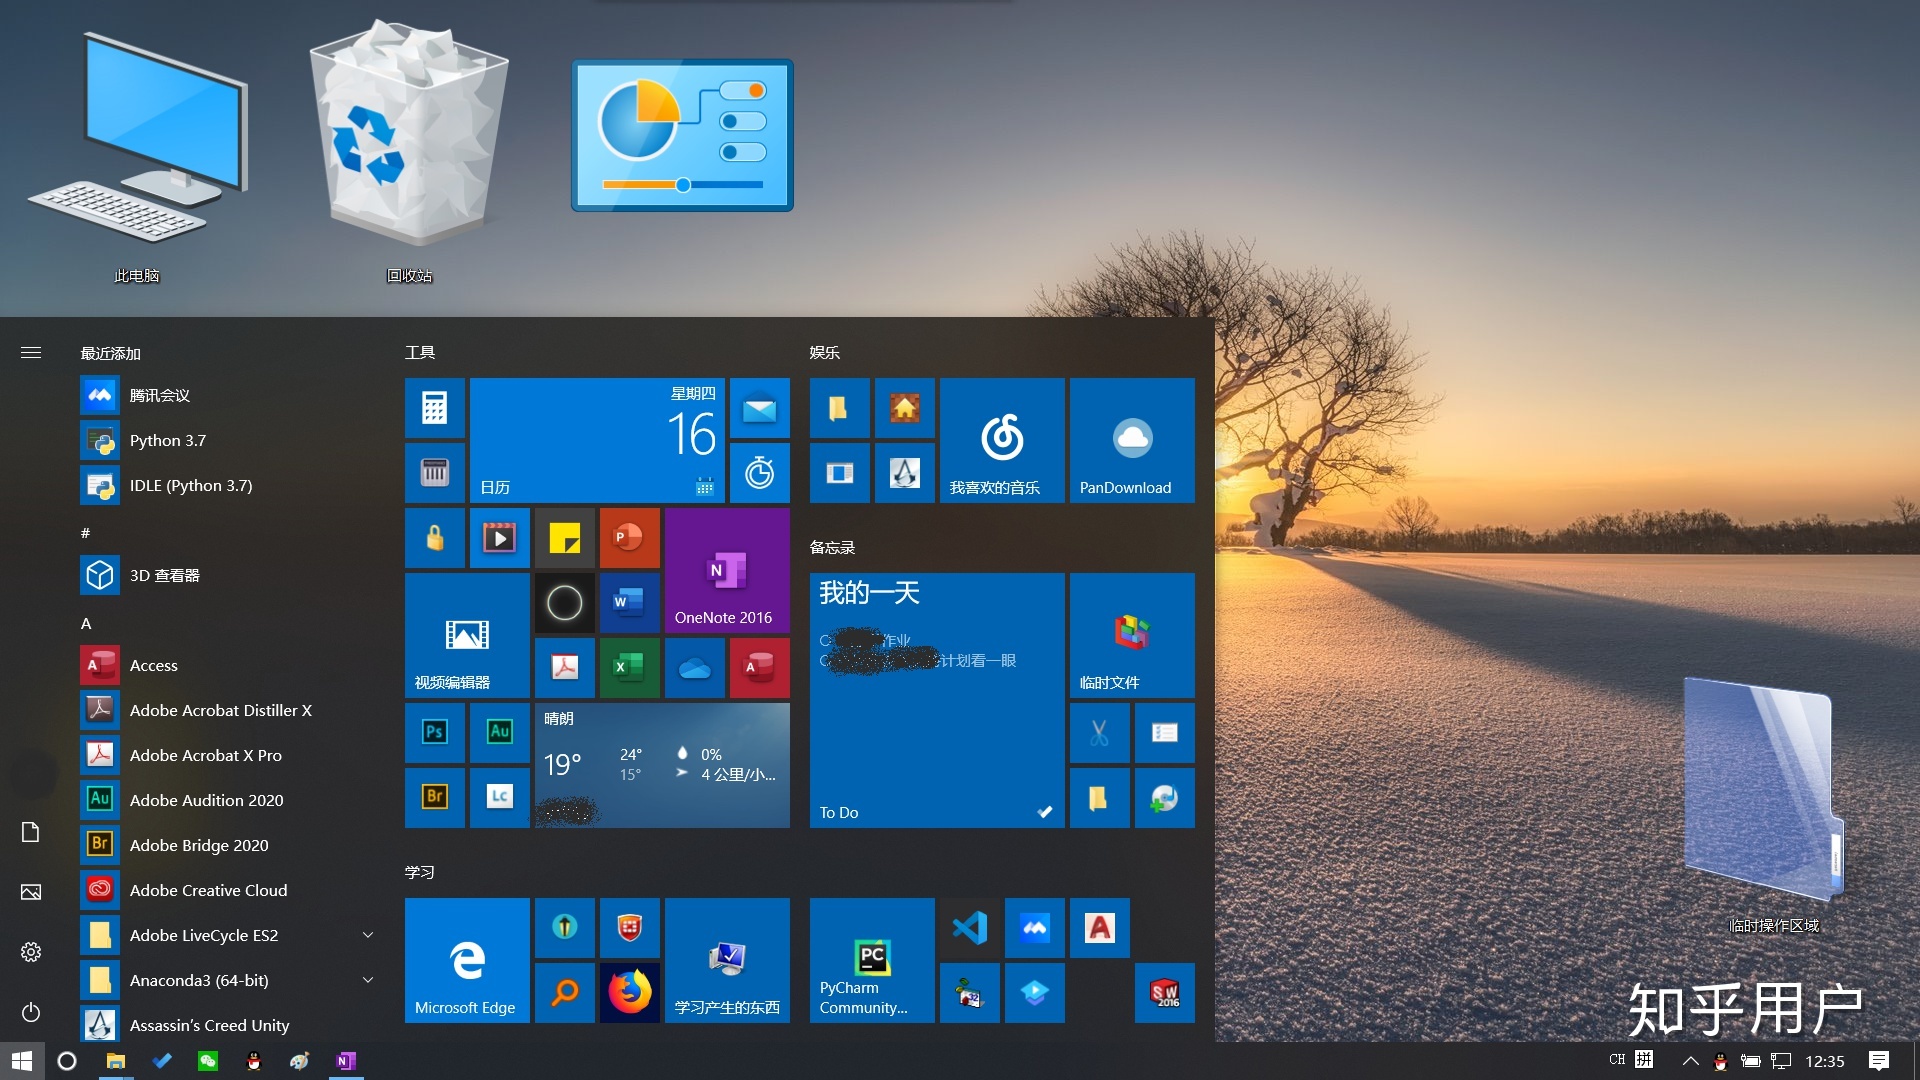Select the 回收站 Recycle Bin desktop icon
This screenshot has width=1920, height=1080.
[409, 150]
